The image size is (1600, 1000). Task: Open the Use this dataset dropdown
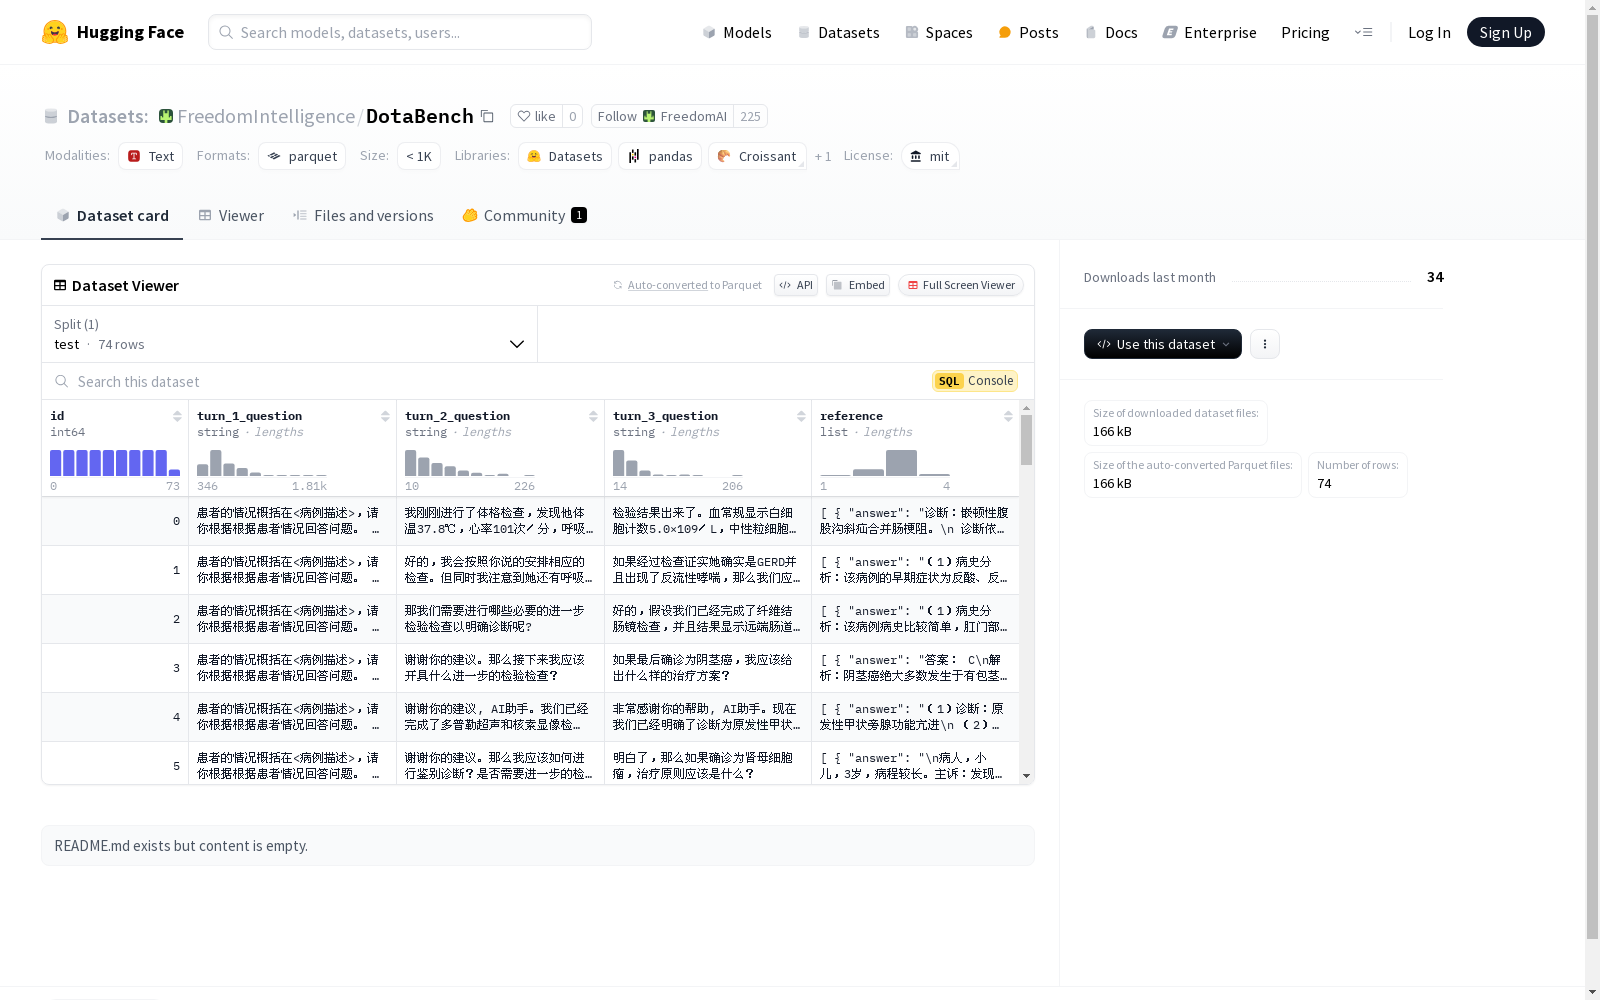pyautogui.click(x=1162, y=344)
